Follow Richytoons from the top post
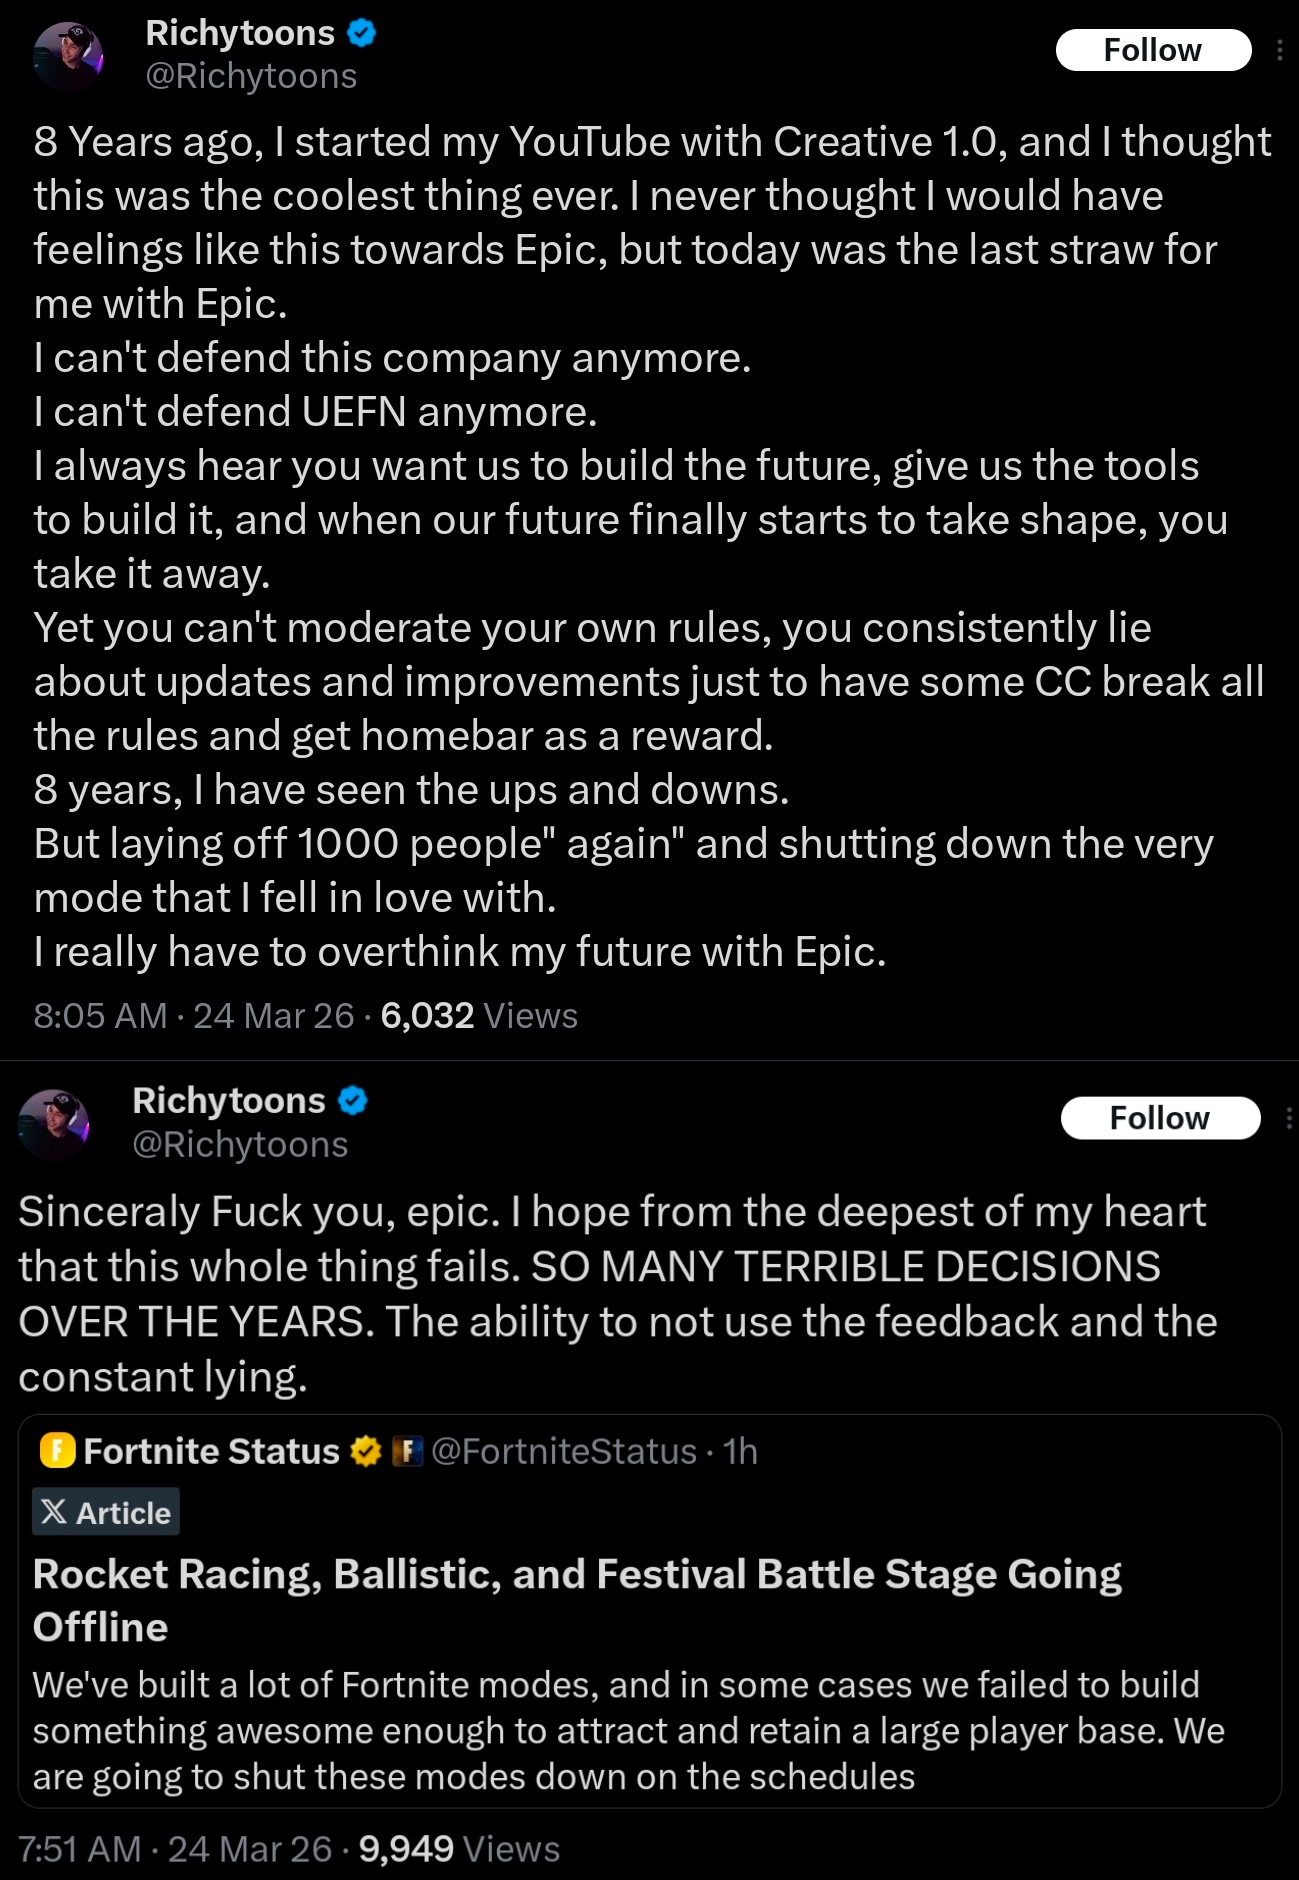 (x=1152, y=50)
